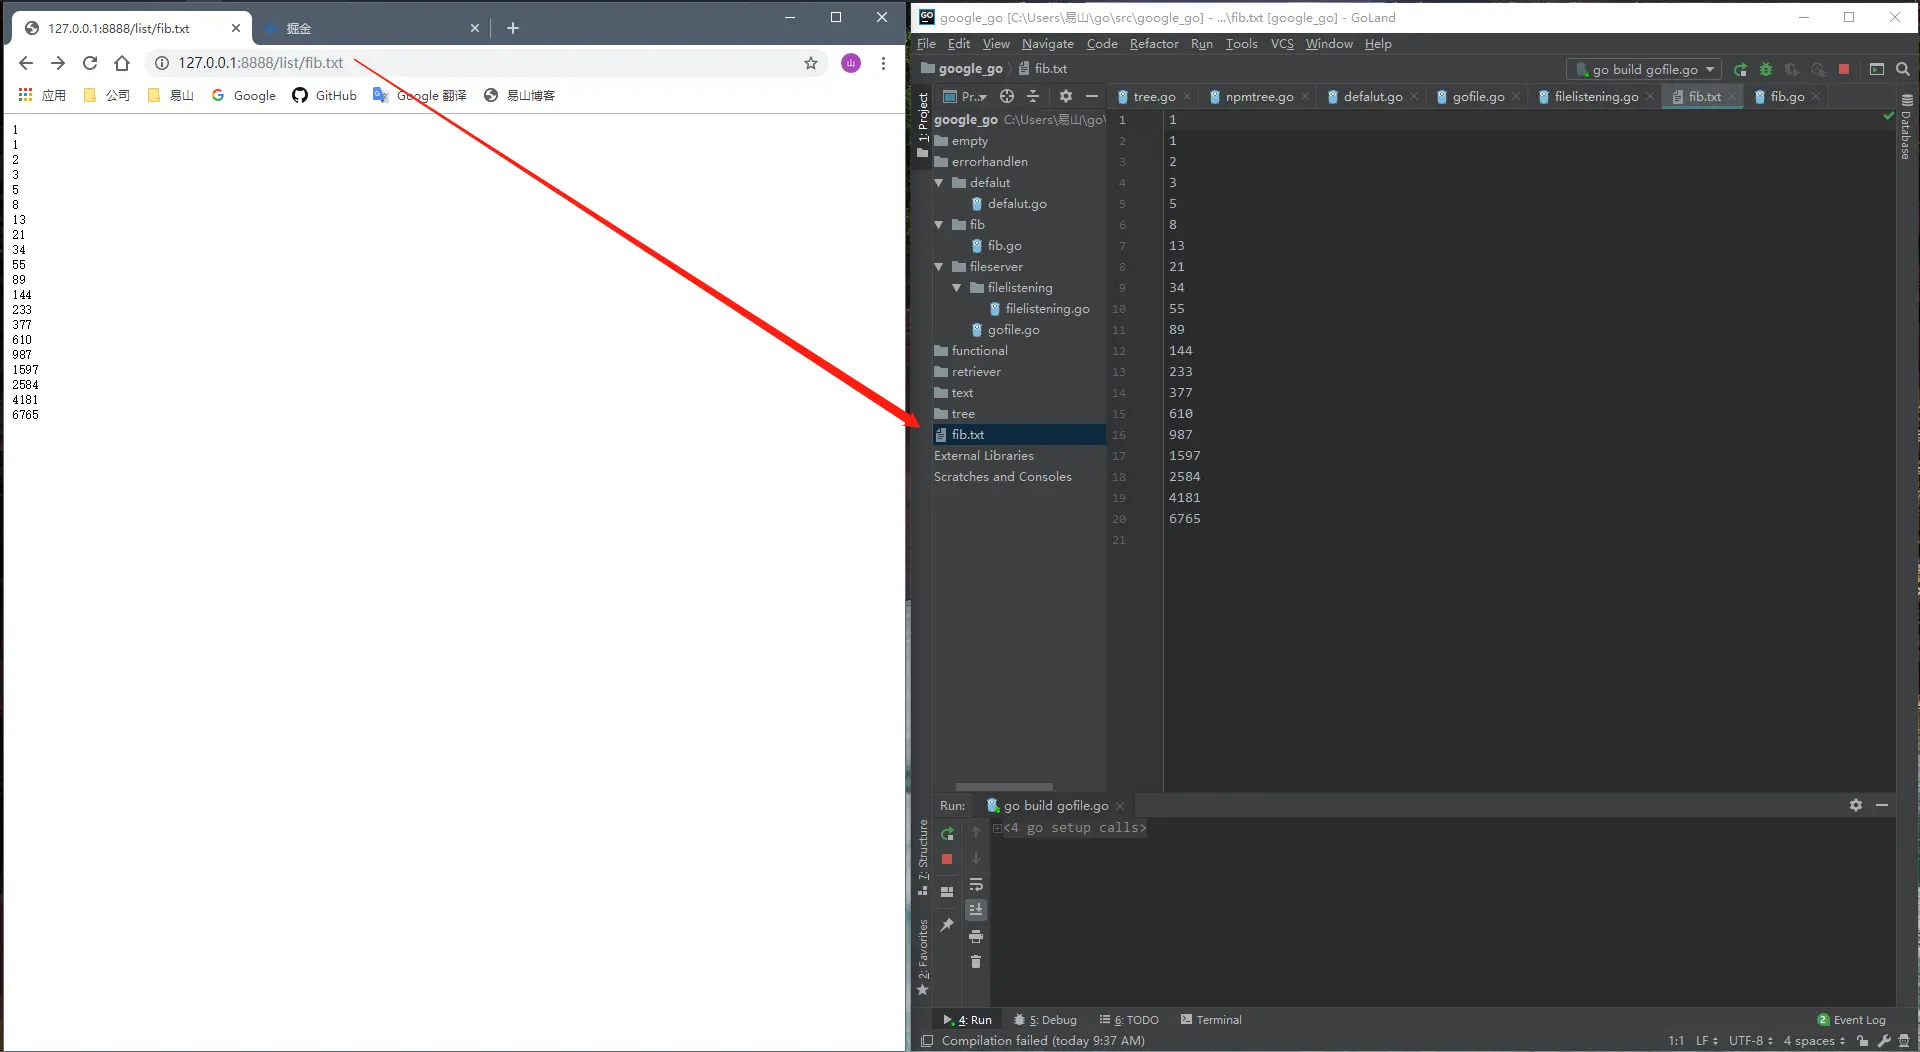Open the Event Log

click(1851, 1020)
